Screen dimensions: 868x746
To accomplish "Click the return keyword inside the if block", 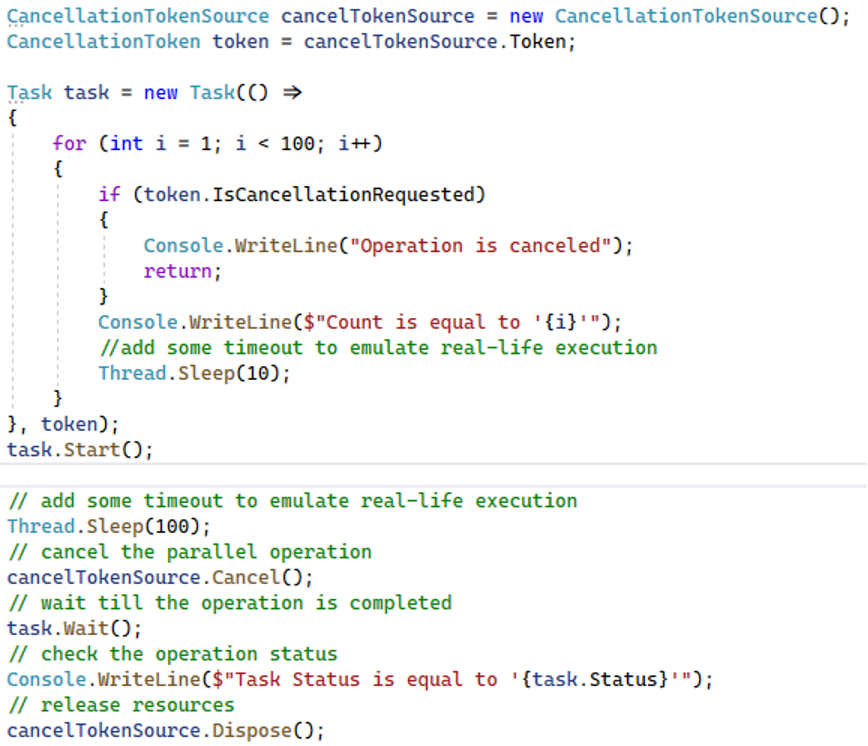I will [x=178, y=271].
